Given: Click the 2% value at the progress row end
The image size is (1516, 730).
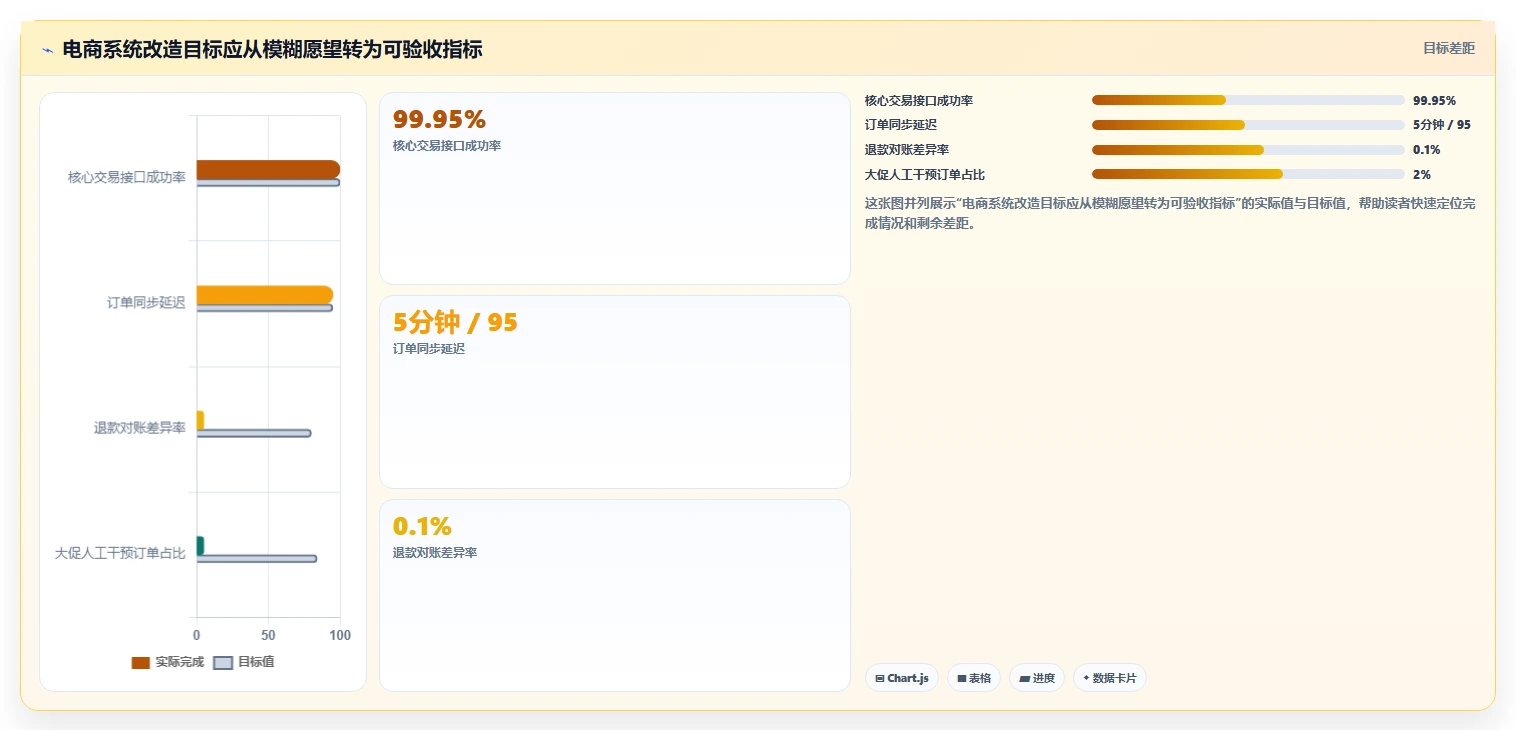Looking at the screenshot, I should pos(1421,174).
